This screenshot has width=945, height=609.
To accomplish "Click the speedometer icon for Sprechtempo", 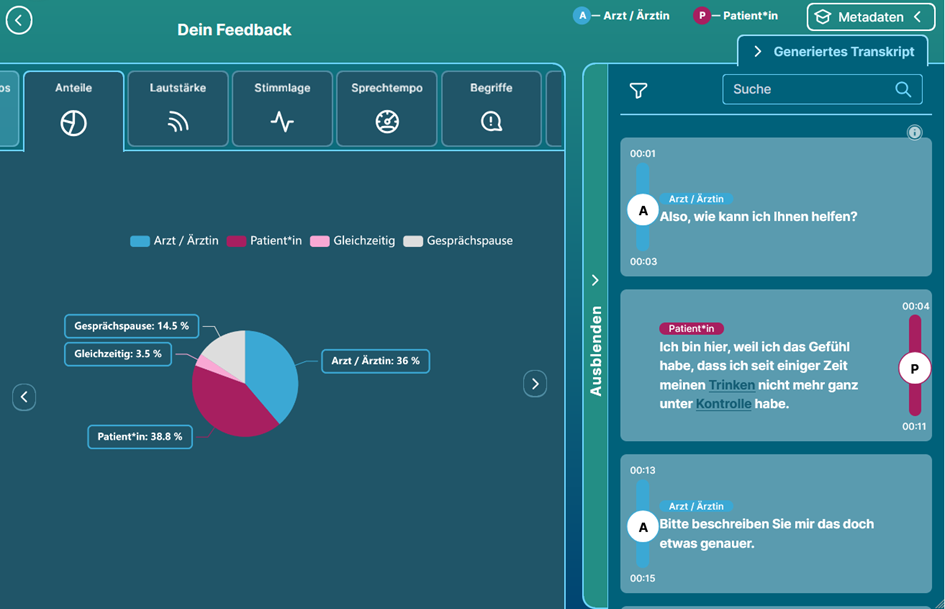I will [387, 122].
